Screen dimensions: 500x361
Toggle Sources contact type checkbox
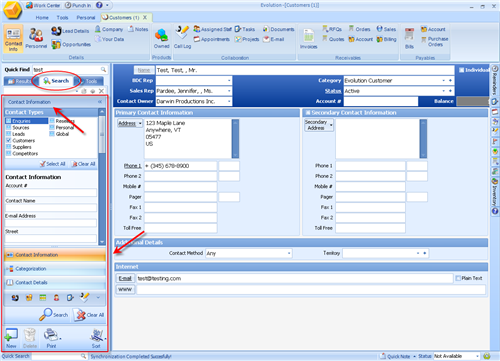[x=9, y=128]
